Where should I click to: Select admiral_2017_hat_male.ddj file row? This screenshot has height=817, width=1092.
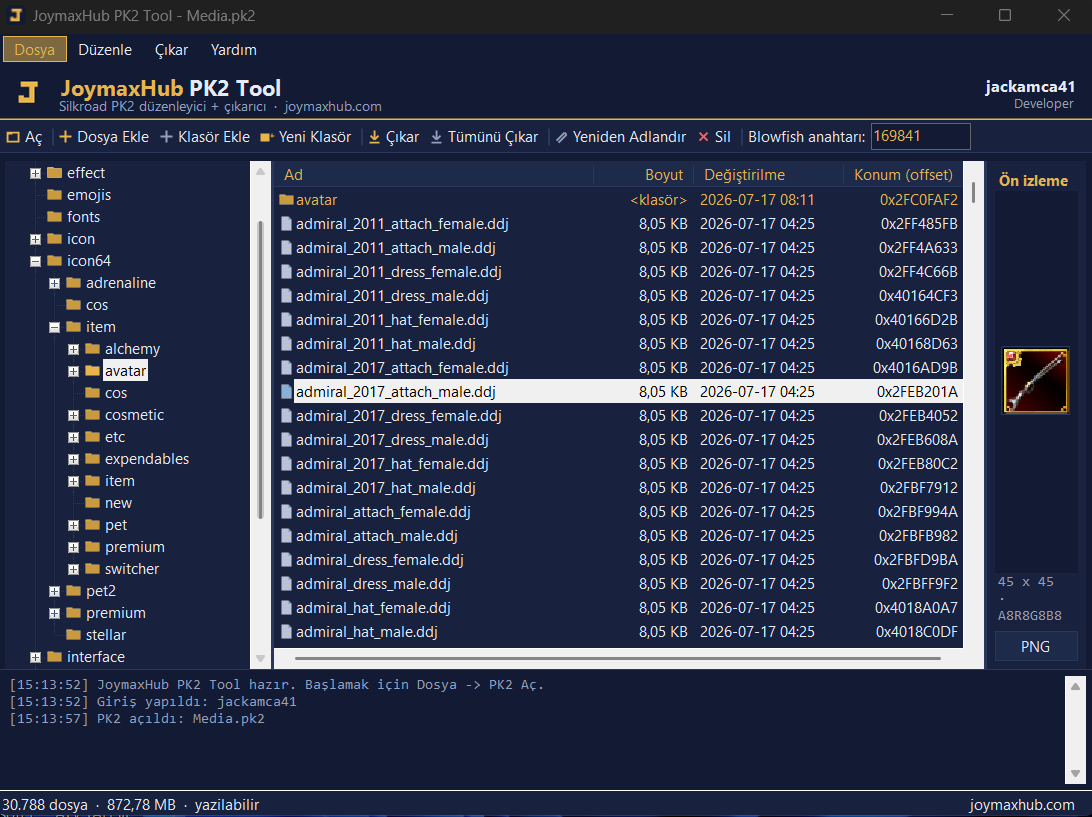(618, 488)
